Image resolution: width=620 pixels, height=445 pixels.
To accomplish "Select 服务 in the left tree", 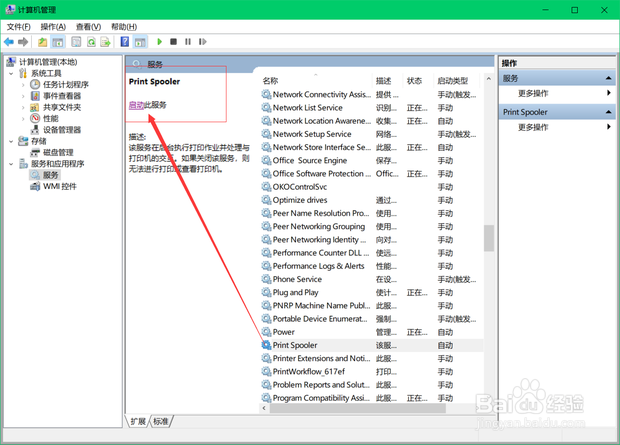I will 50,175.
